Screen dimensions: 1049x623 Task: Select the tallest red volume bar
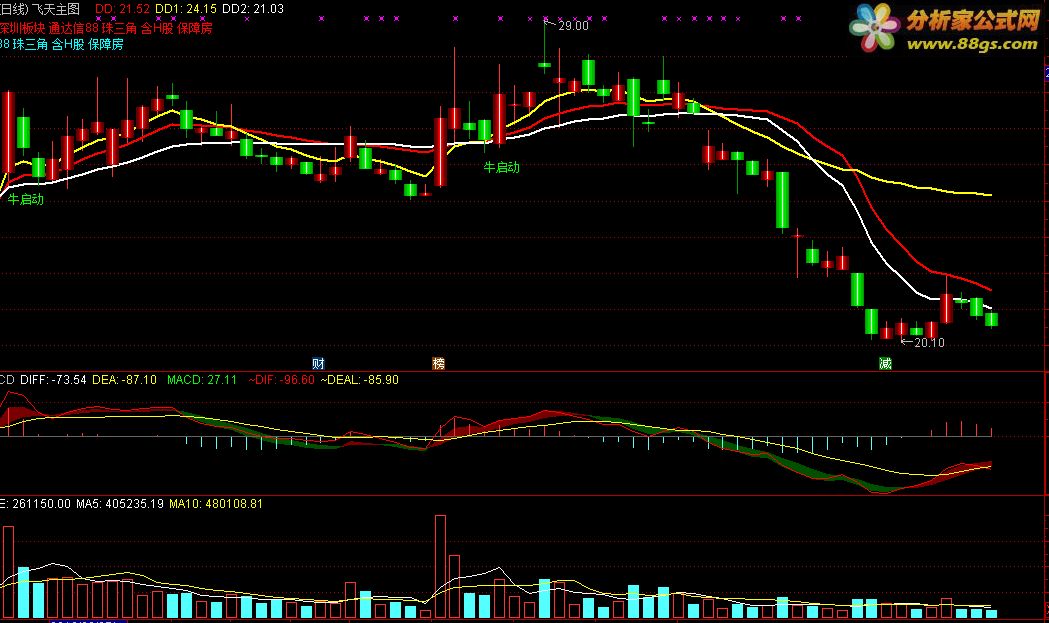440,566
